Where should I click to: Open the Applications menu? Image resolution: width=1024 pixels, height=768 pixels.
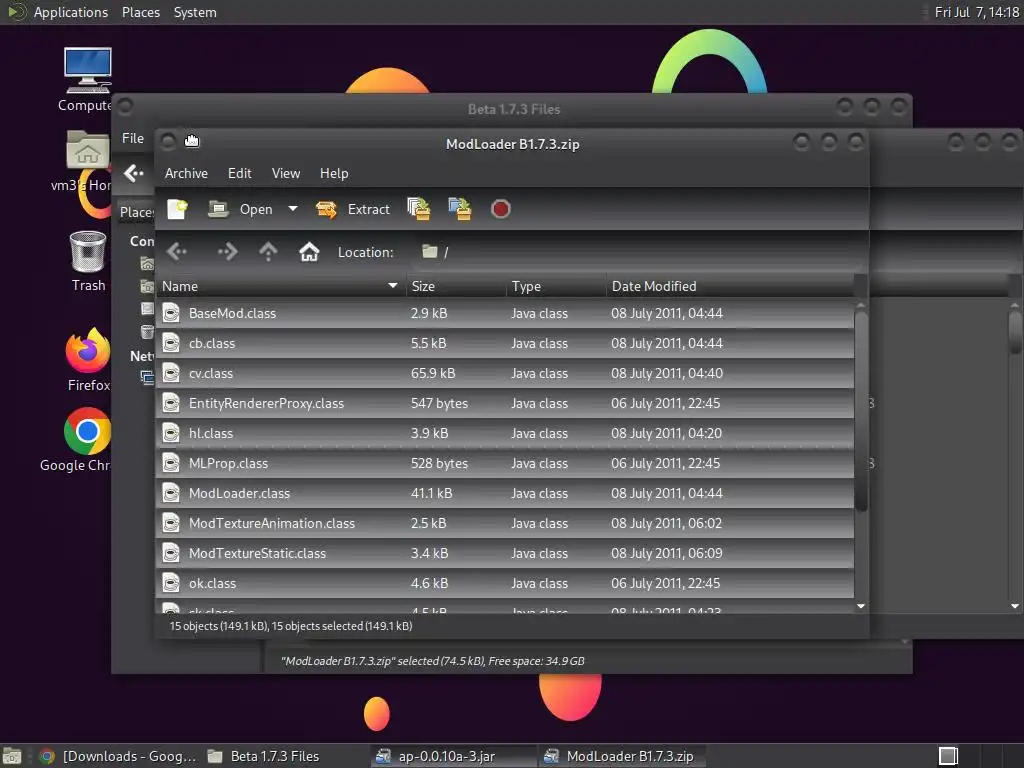(71, 12)
